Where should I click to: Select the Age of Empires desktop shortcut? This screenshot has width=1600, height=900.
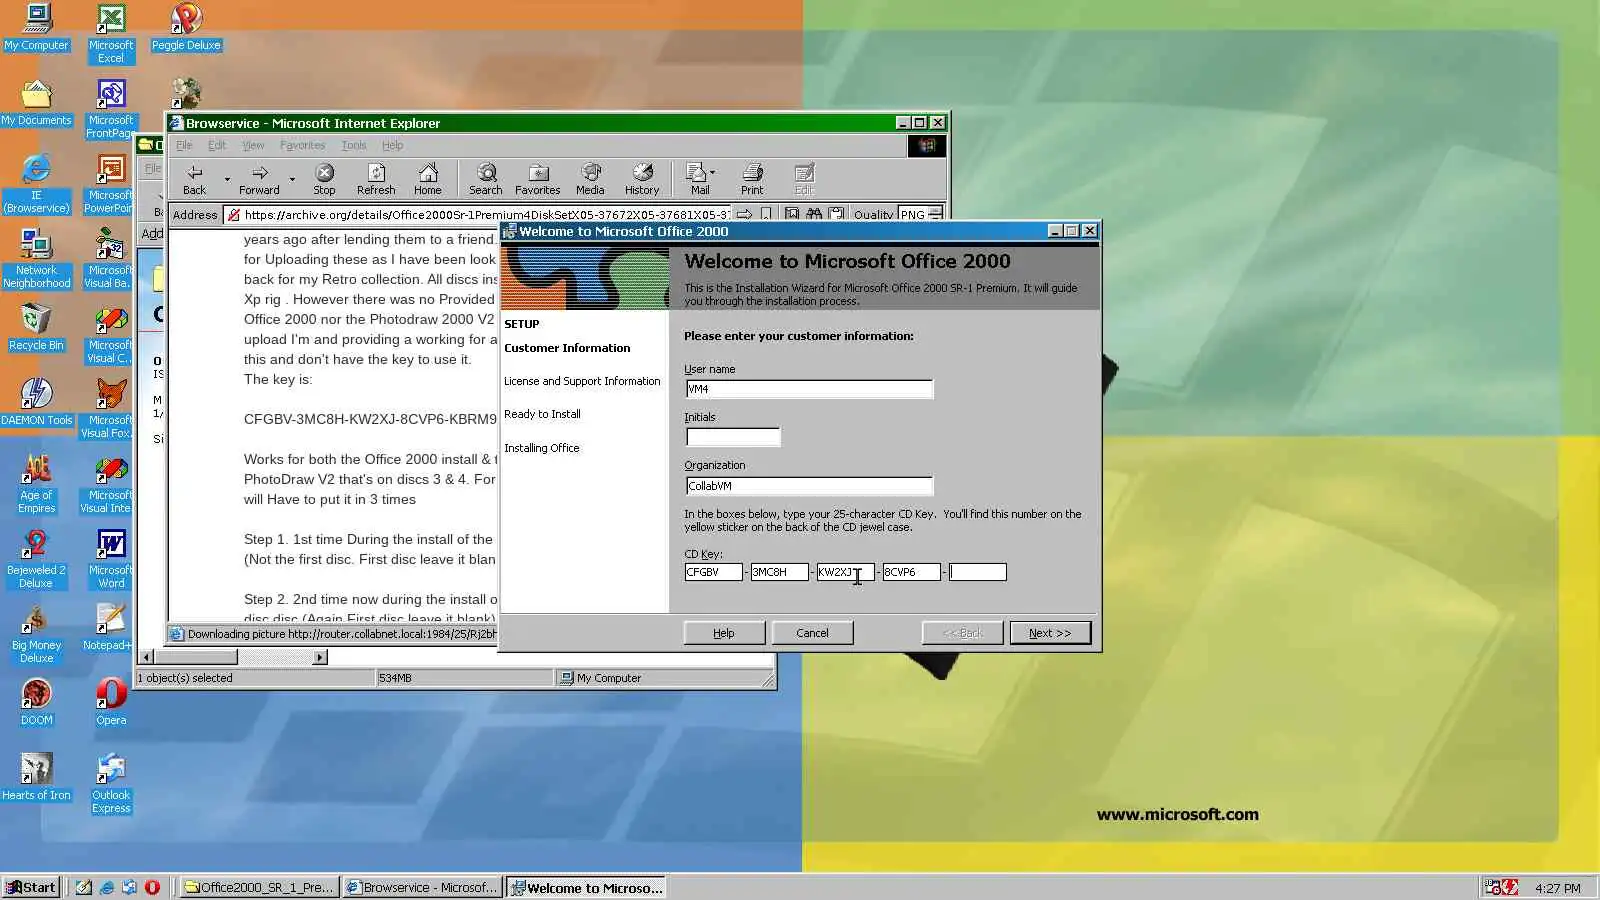click(37, 484)
